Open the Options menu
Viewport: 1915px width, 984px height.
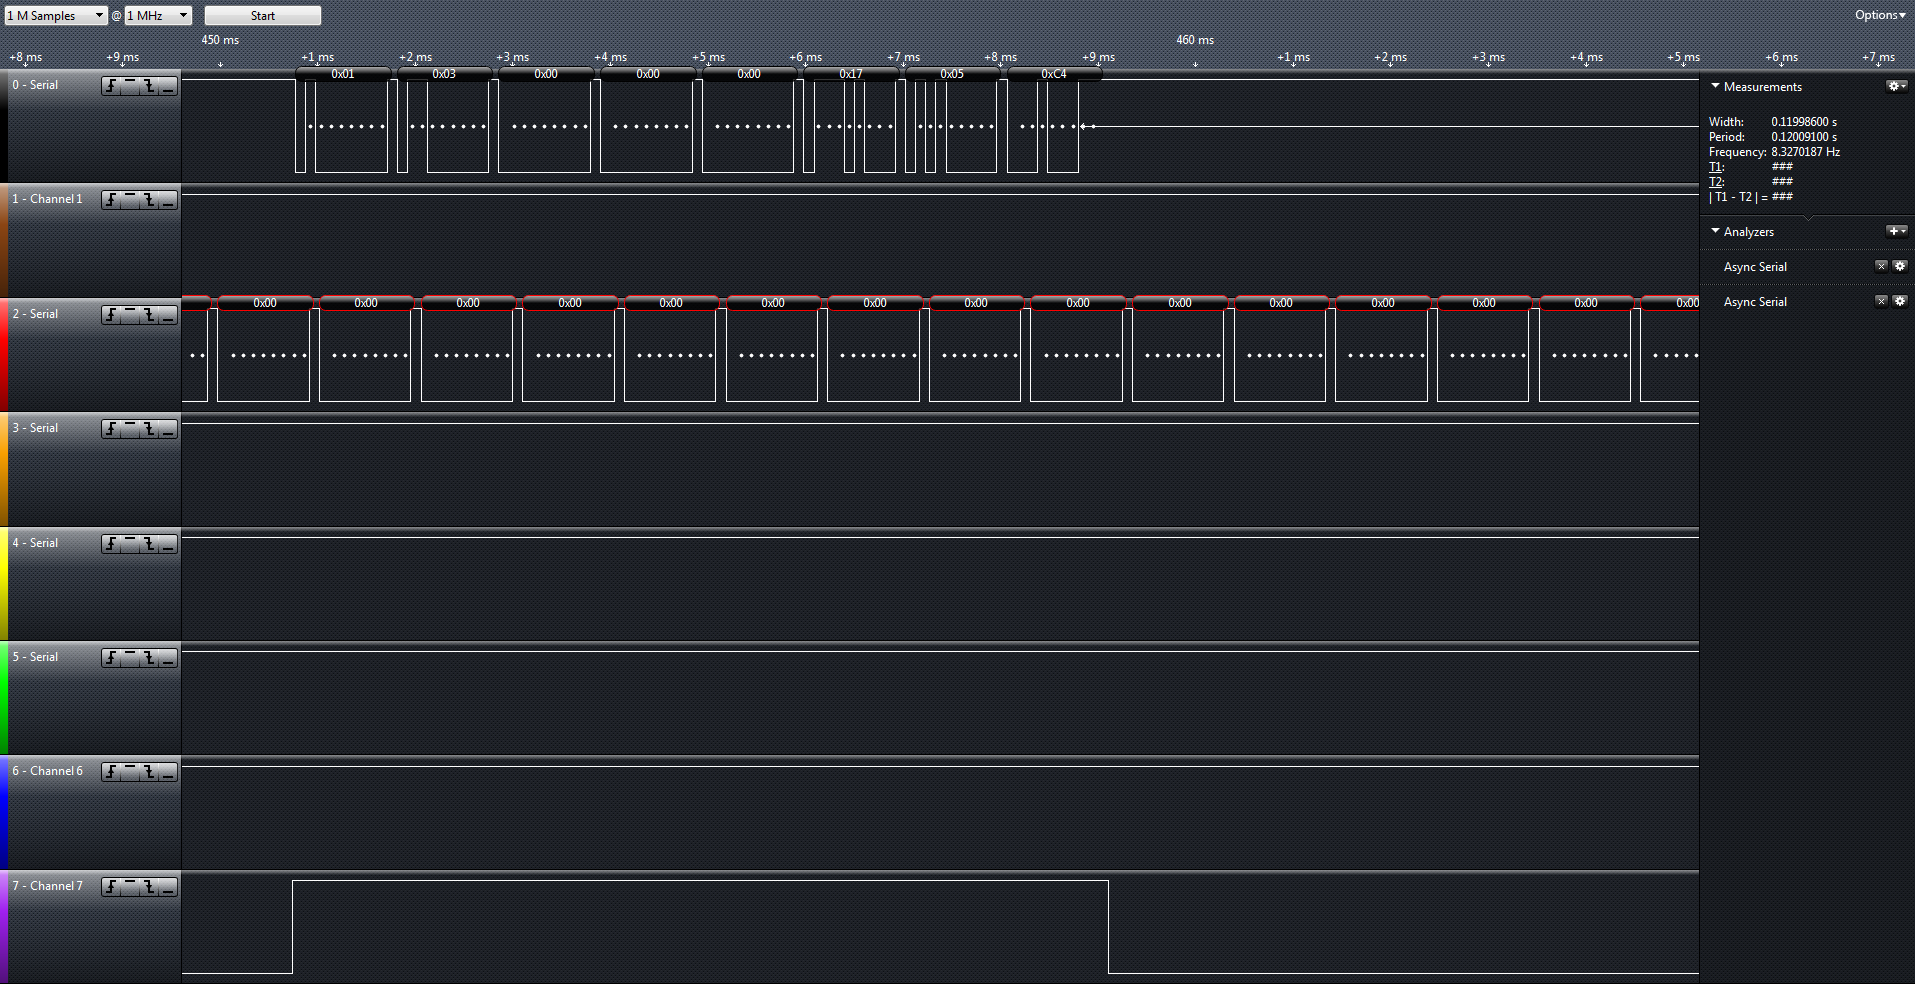tap(1880, 15)
